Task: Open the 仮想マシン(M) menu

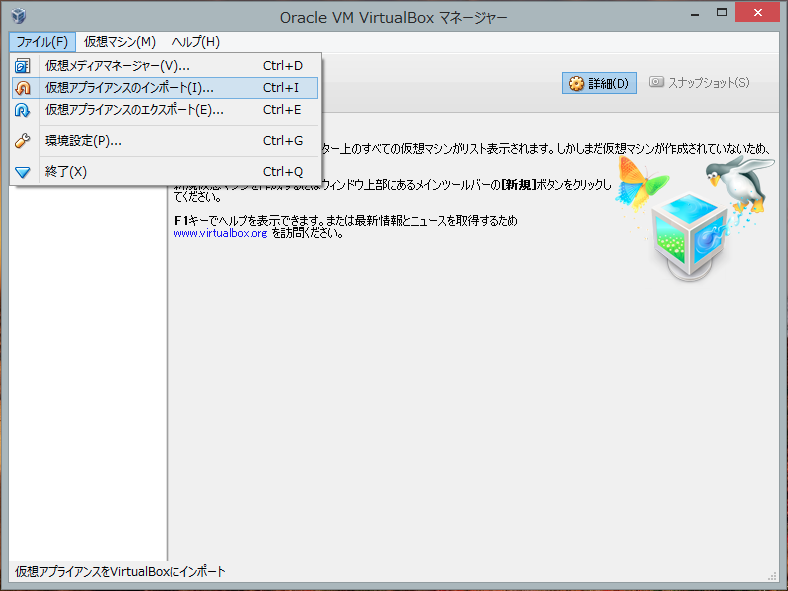Action: (120, 42)
